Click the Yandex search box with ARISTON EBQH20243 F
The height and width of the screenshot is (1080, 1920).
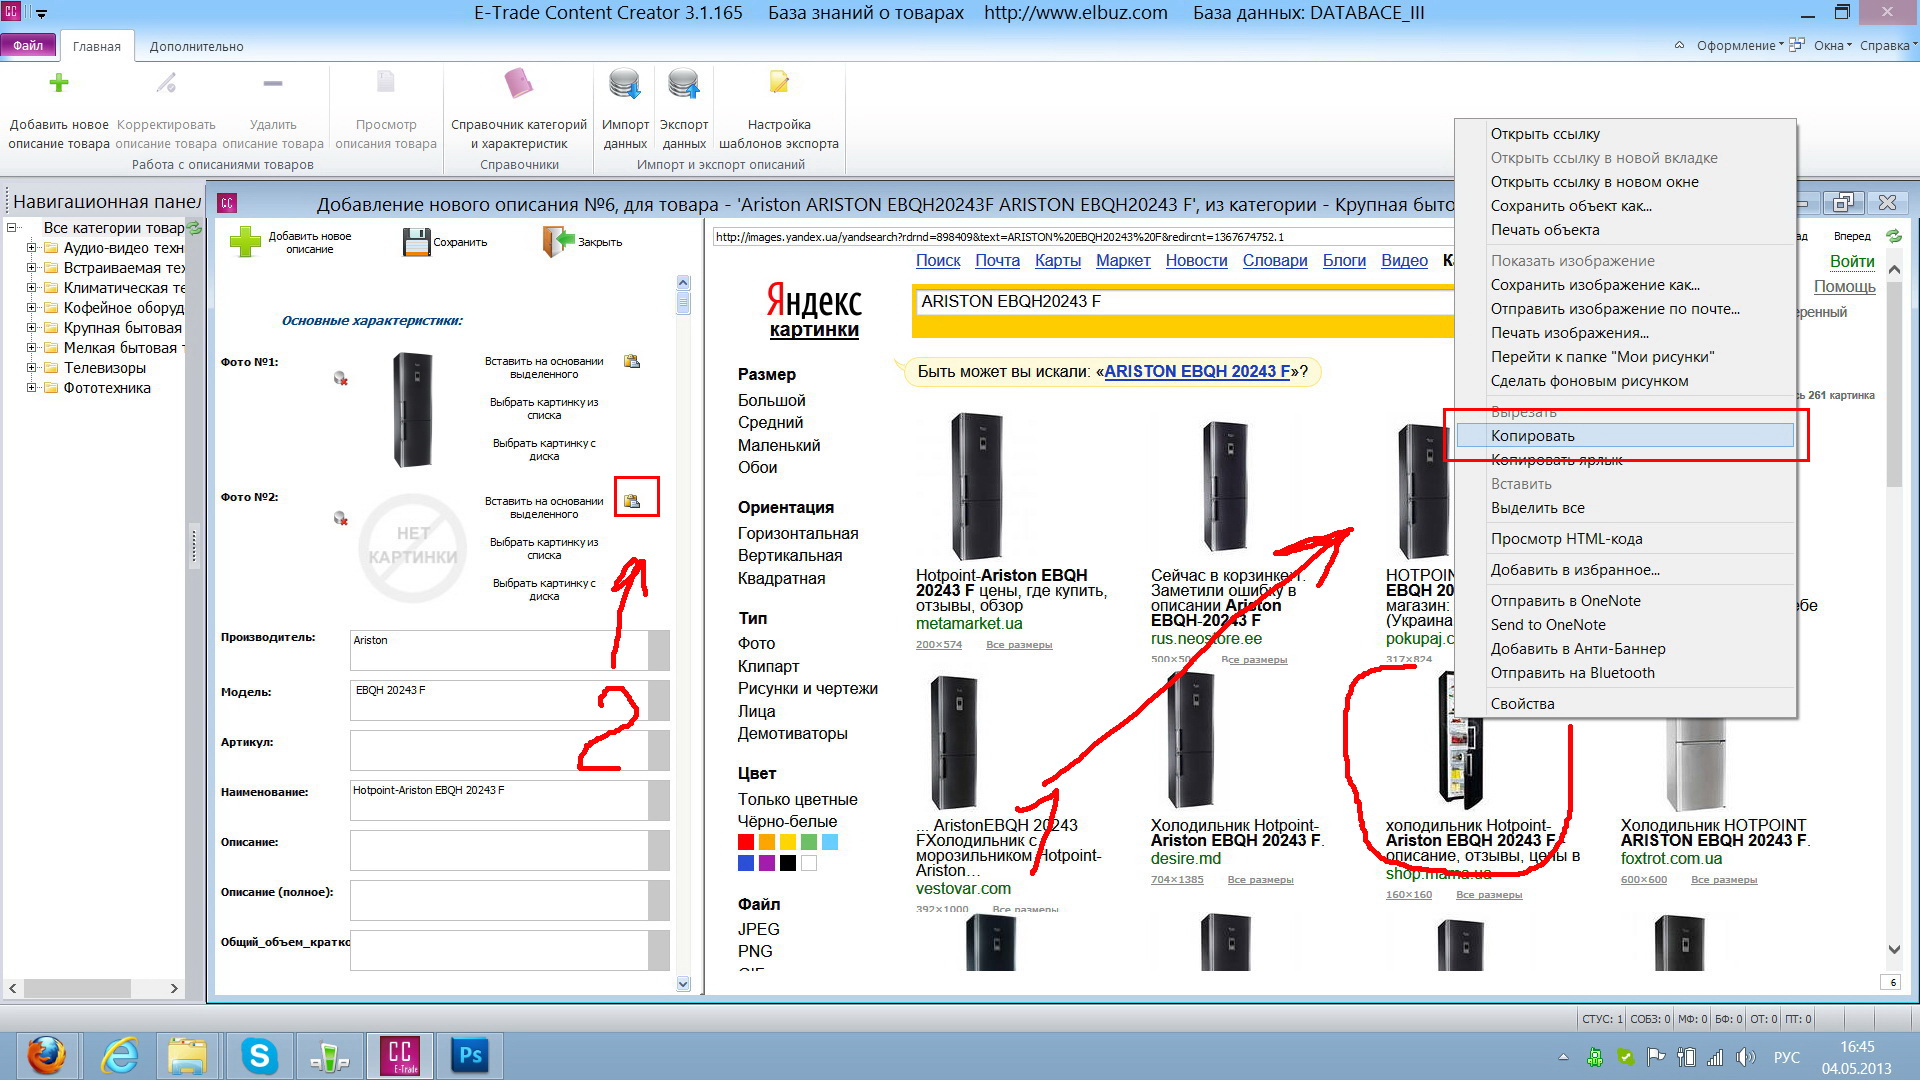(x=1183, y=301)
